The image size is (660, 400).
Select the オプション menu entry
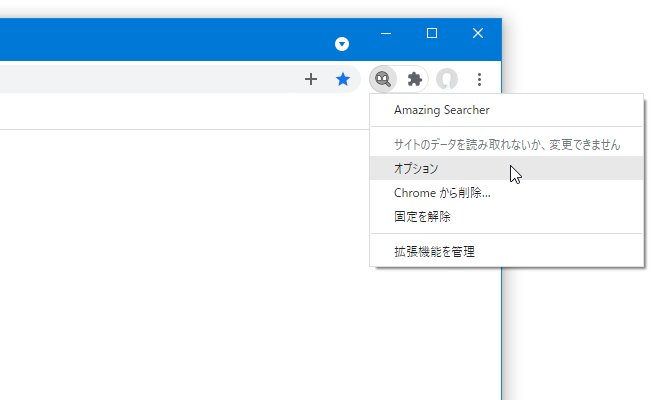pos(506,168)
